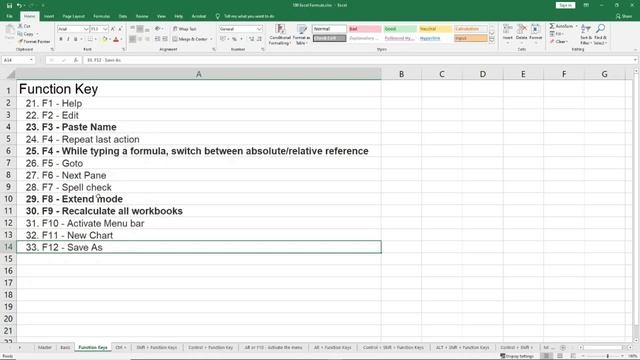Adjust the zoom slider in status bar
Screen dimensions: 640x360
607,356
